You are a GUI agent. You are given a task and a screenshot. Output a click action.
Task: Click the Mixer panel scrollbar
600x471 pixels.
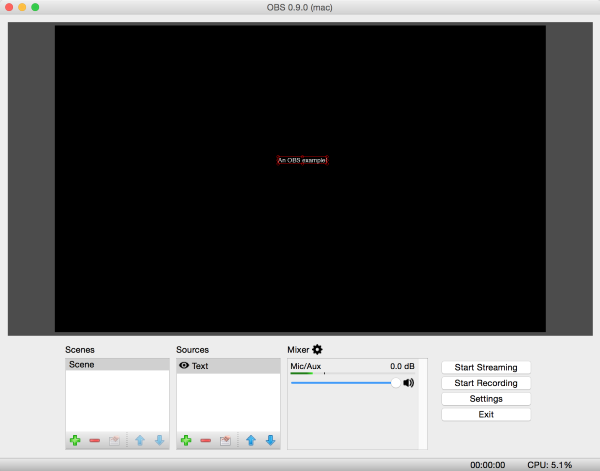(x=423, y=404)
